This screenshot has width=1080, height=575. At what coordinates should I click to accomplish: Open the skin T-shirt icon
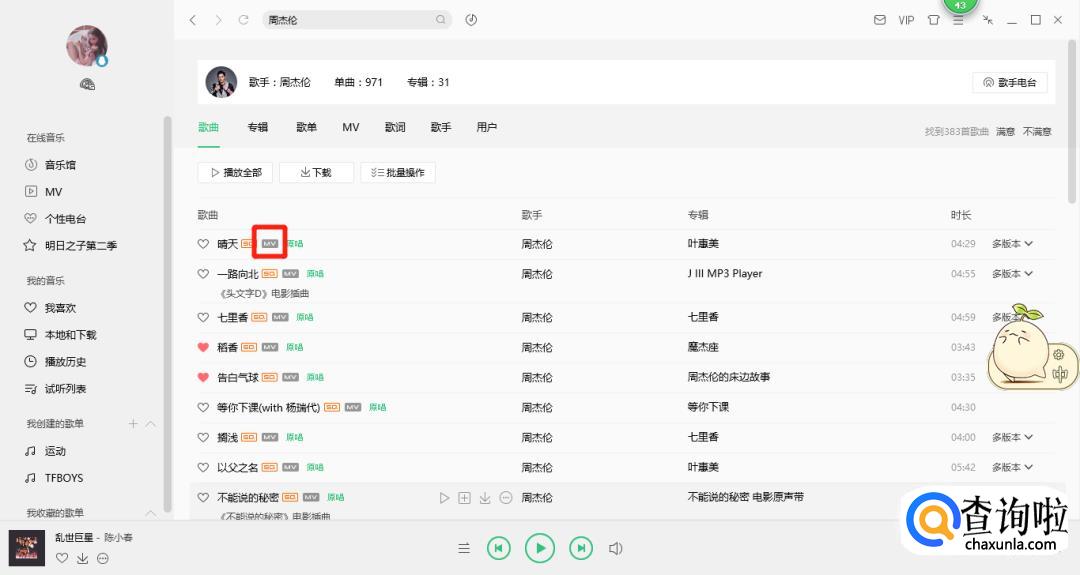pyautogui.click(x=933, y=20)
